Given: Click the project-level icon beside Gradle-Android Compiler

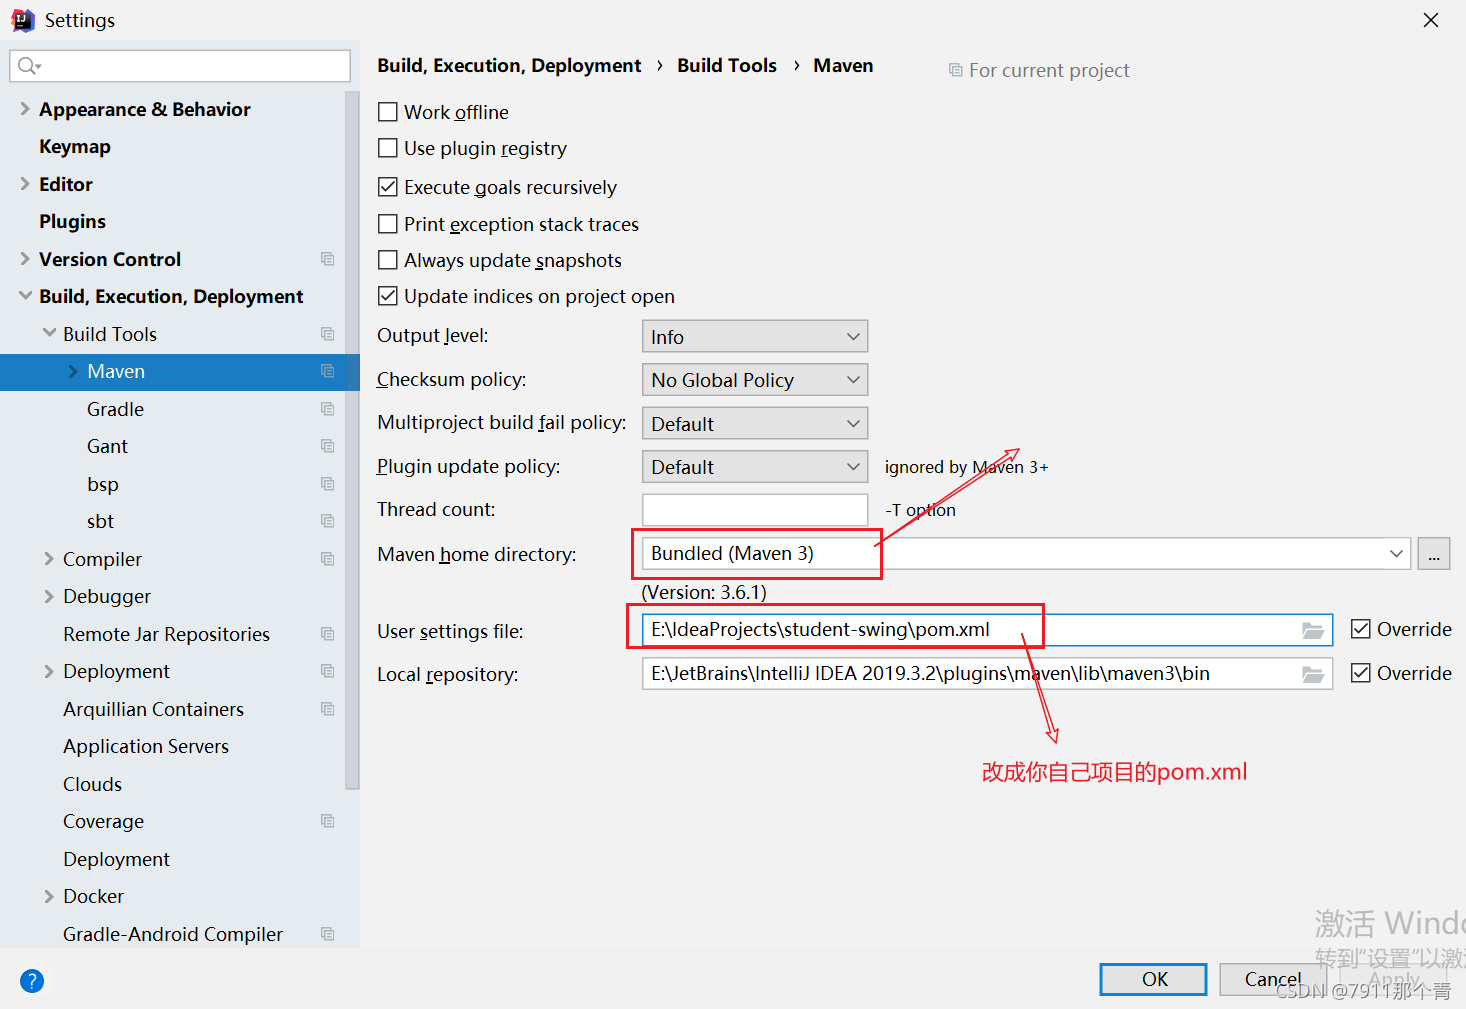Looking at the screenshot, I should pyautogui.click(x=327, y=934).
